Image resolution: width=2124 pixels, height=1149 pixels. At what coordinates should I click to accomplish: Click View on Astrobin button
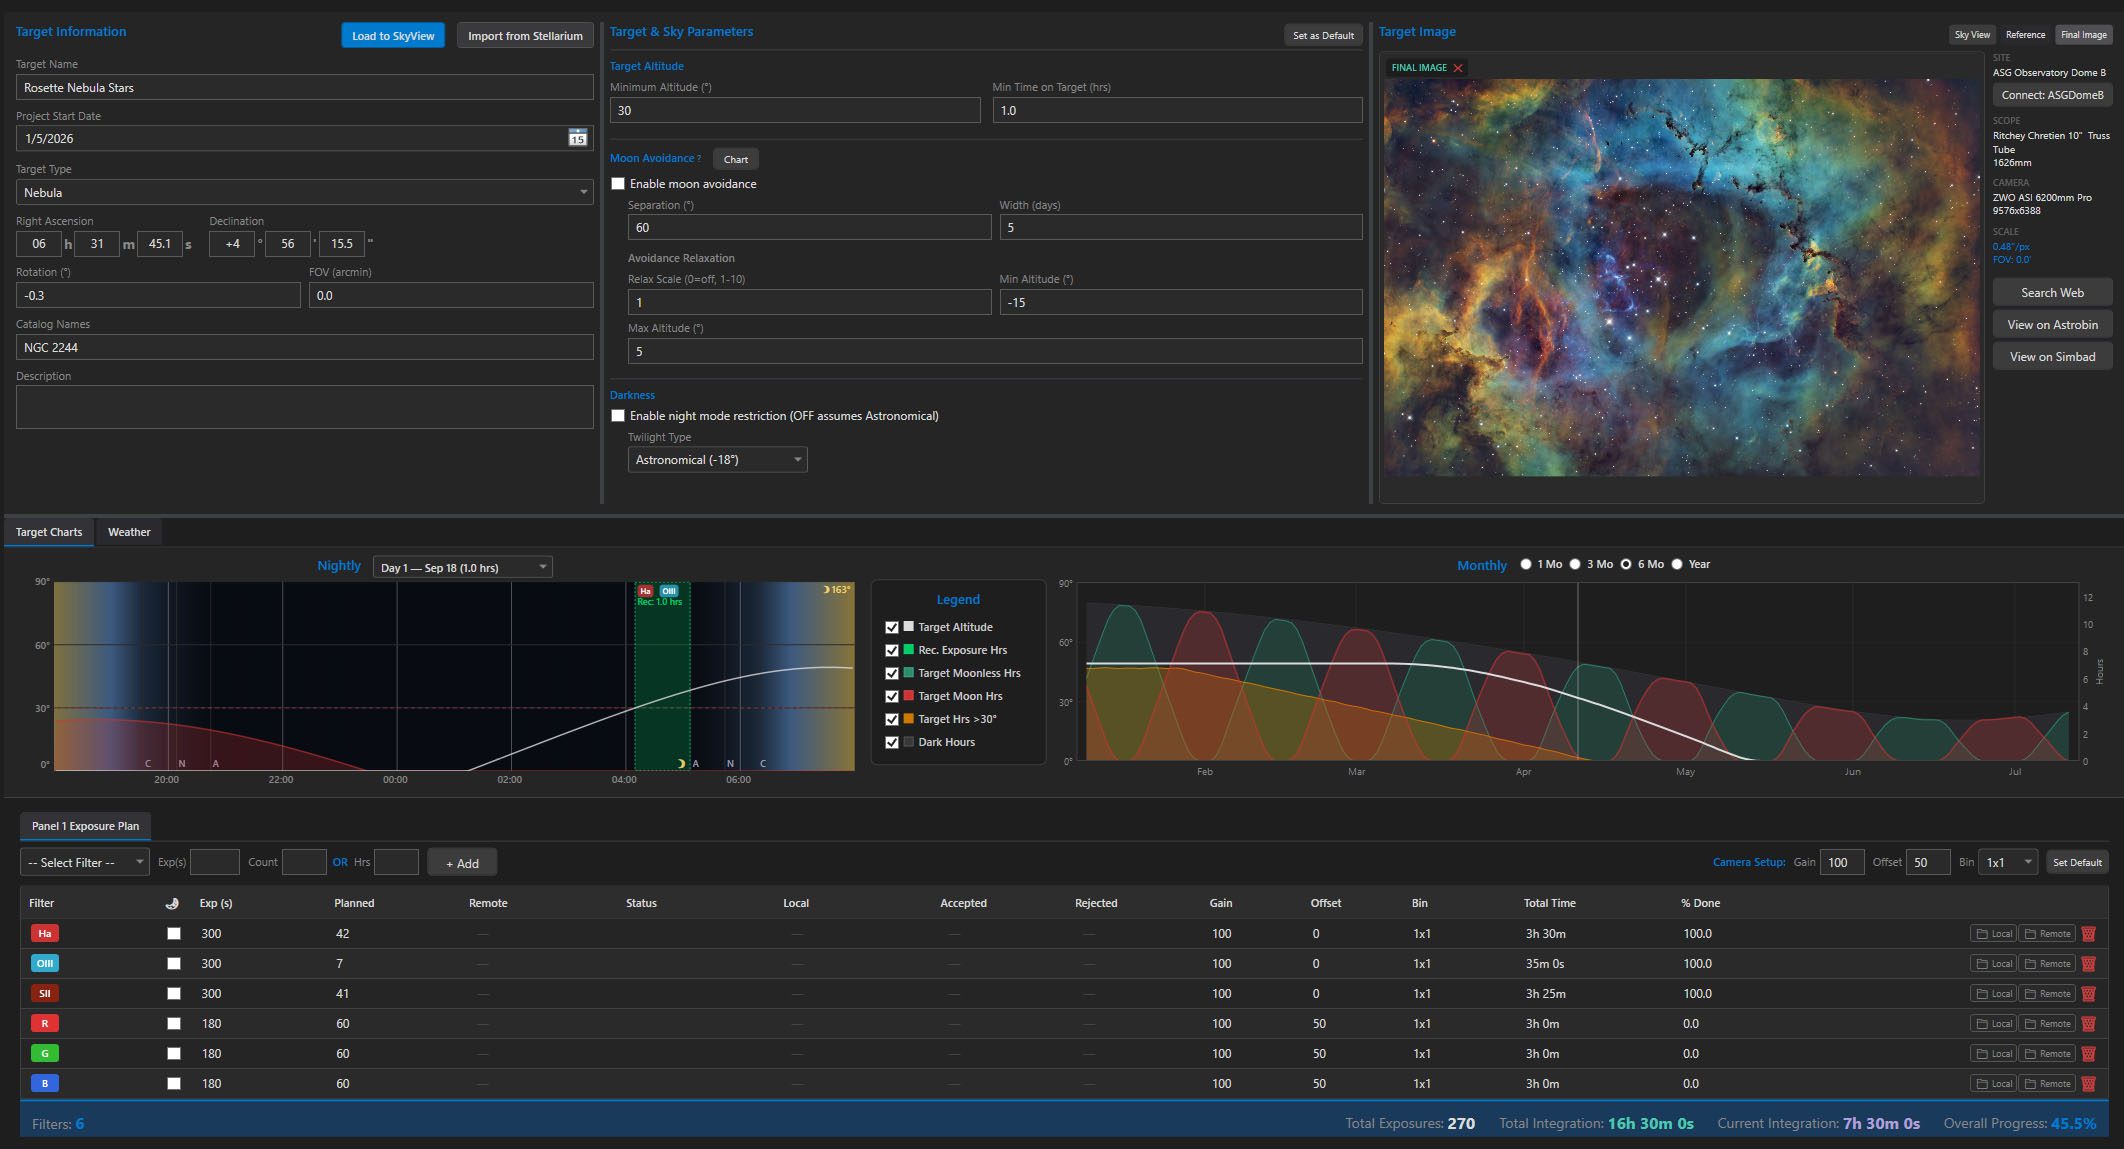point(2052,325)
